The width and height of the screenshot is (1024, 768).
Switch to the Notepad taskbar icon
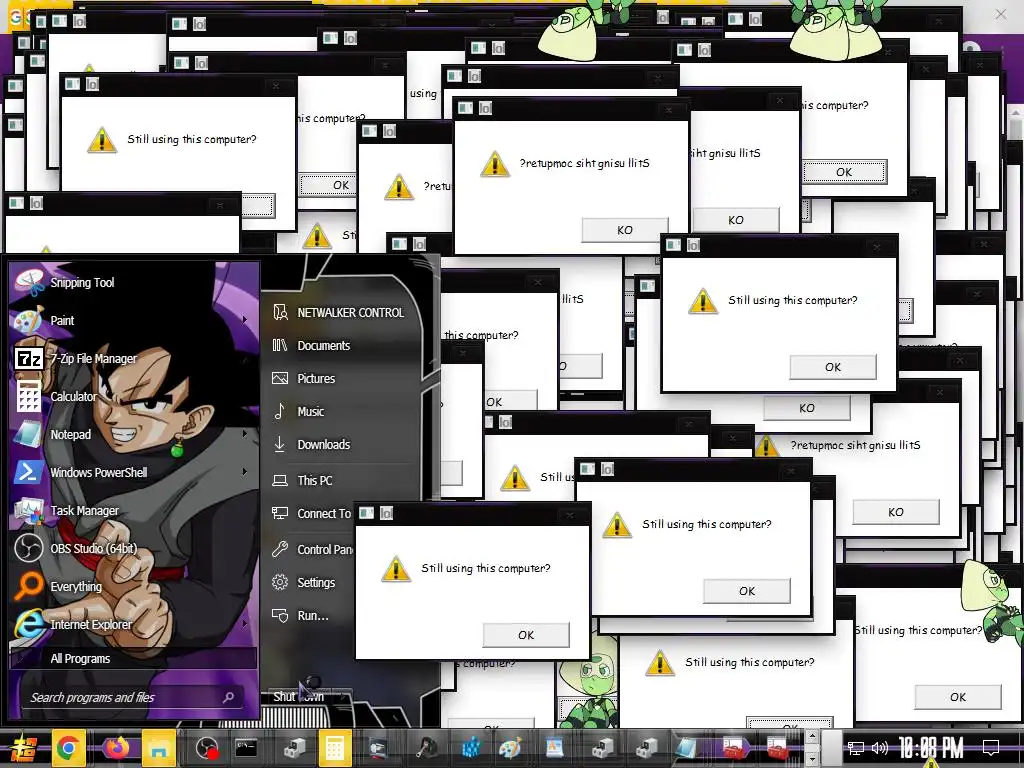pyautogui.click(x=686, y=748)
